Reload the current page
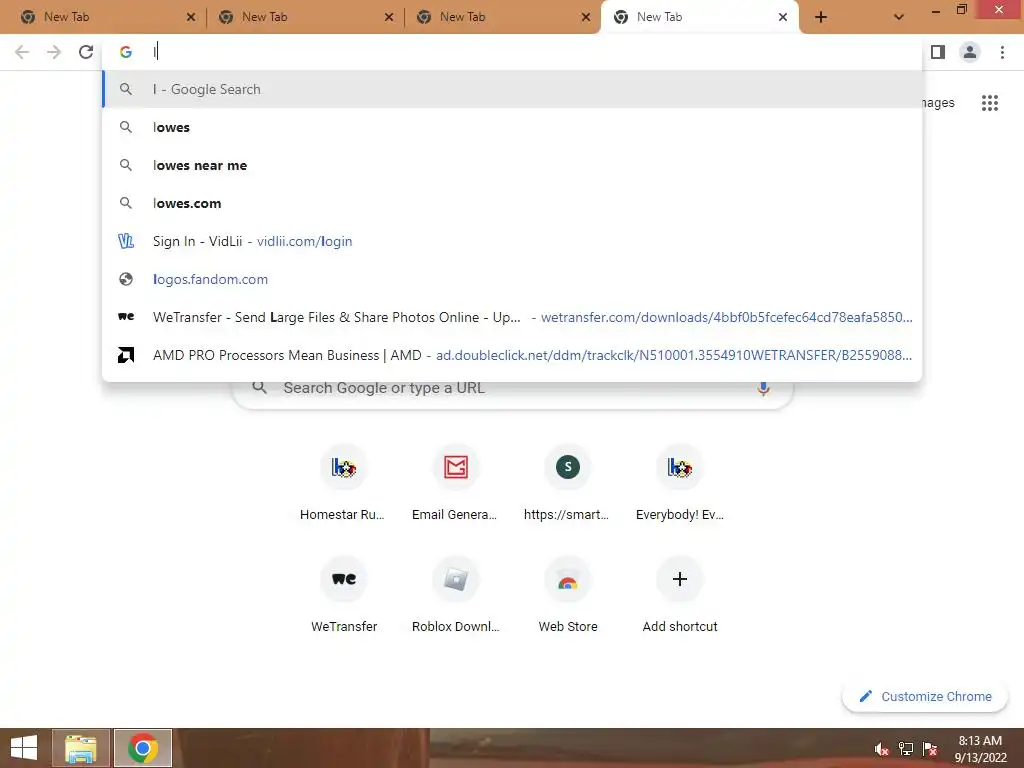 86,52
